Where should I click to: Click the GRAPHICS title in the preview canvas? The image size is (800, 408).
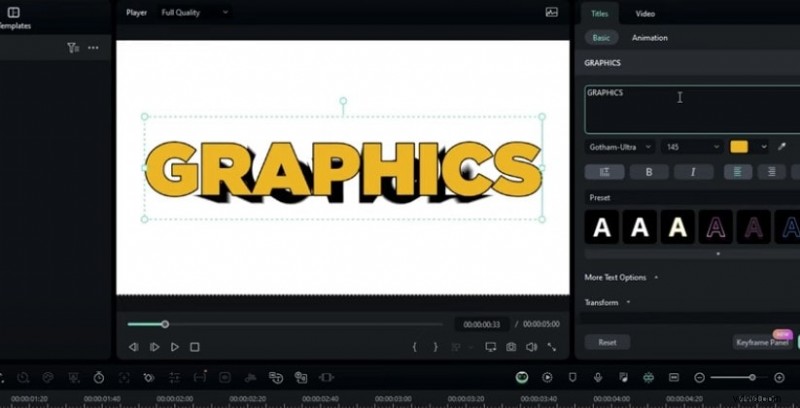pyautogui.click(x=343, y=171)
